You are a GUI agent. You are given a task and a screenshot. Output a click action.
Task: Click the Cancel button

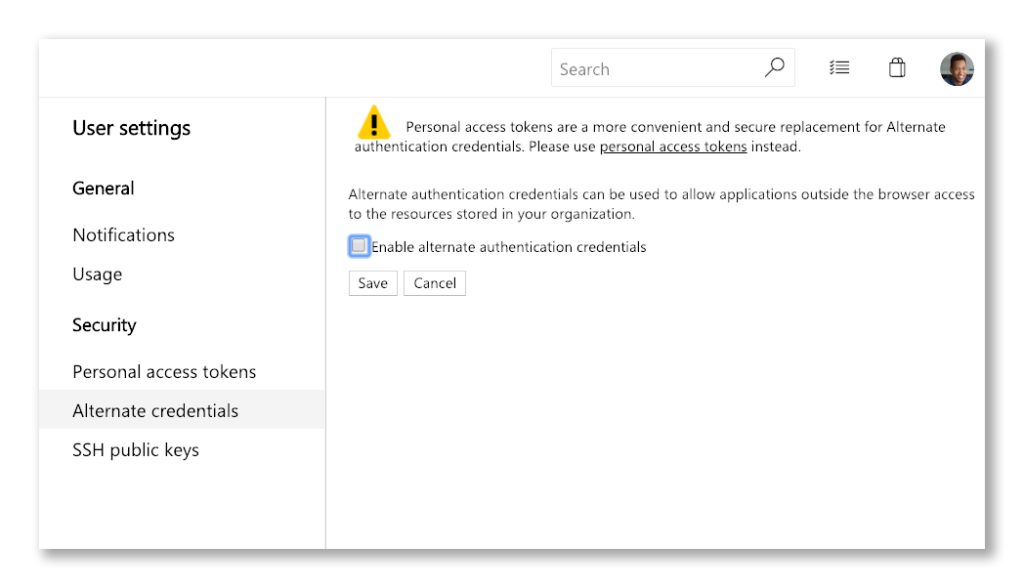click(434, 283)
